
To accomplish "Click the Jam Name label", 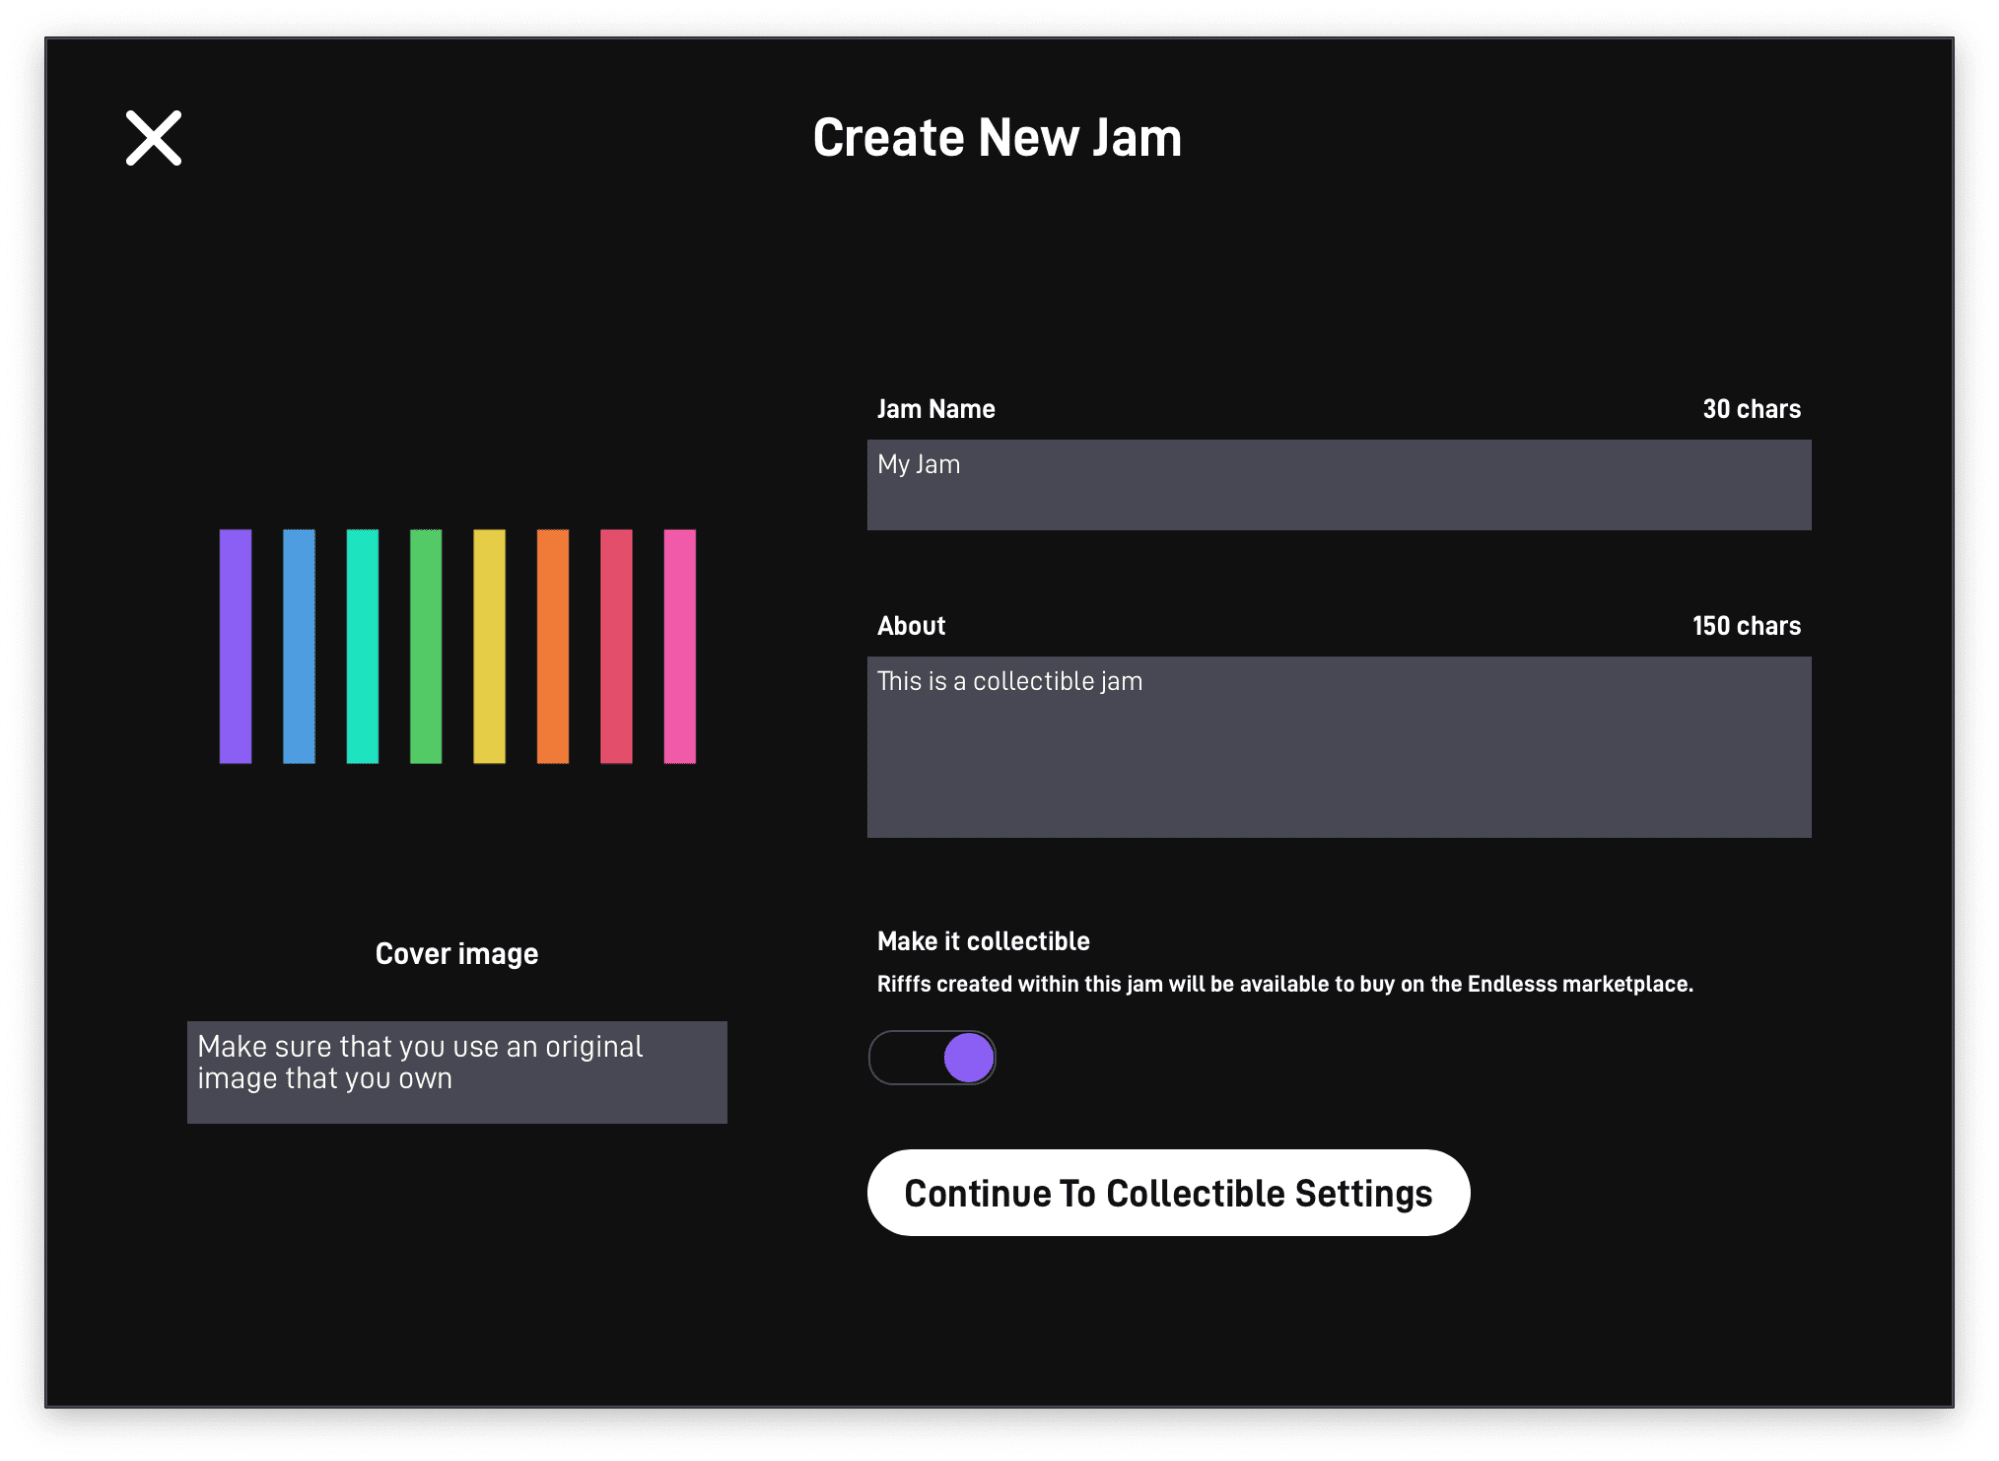I will [936, 409].
